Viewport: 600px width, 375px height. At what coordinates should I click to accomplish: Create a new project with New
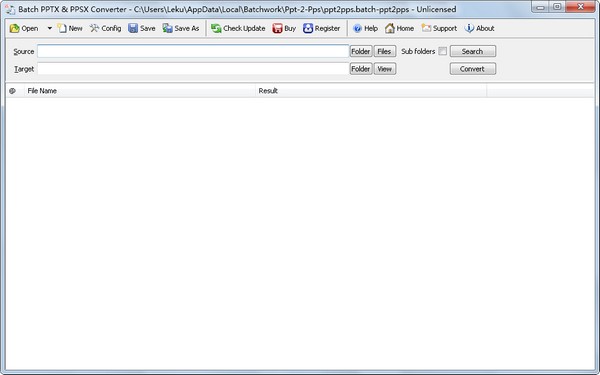pos(70,28)
